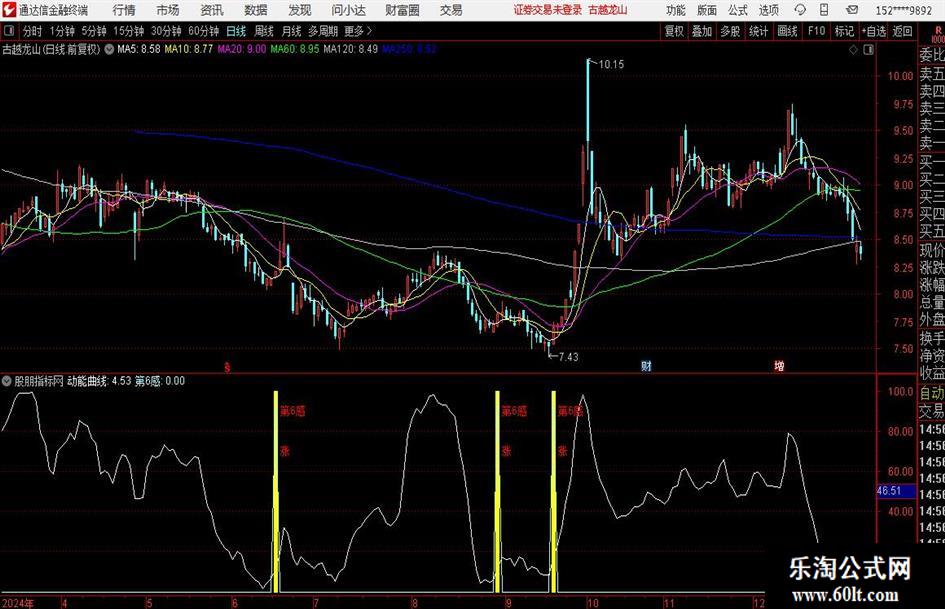Click the 自动 label in the side panel
This screenshot has height=609, width=945.
[932, 393]
